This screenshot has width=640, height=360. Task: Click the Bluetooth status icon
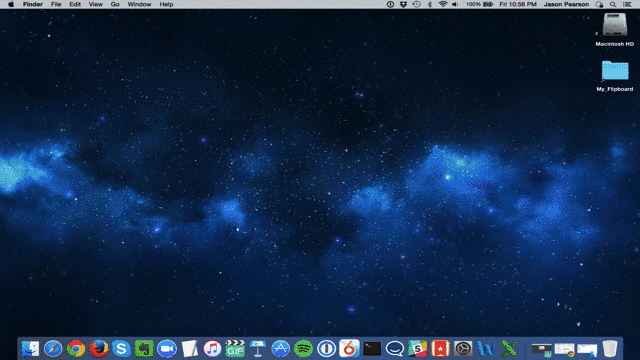[430, 4]
